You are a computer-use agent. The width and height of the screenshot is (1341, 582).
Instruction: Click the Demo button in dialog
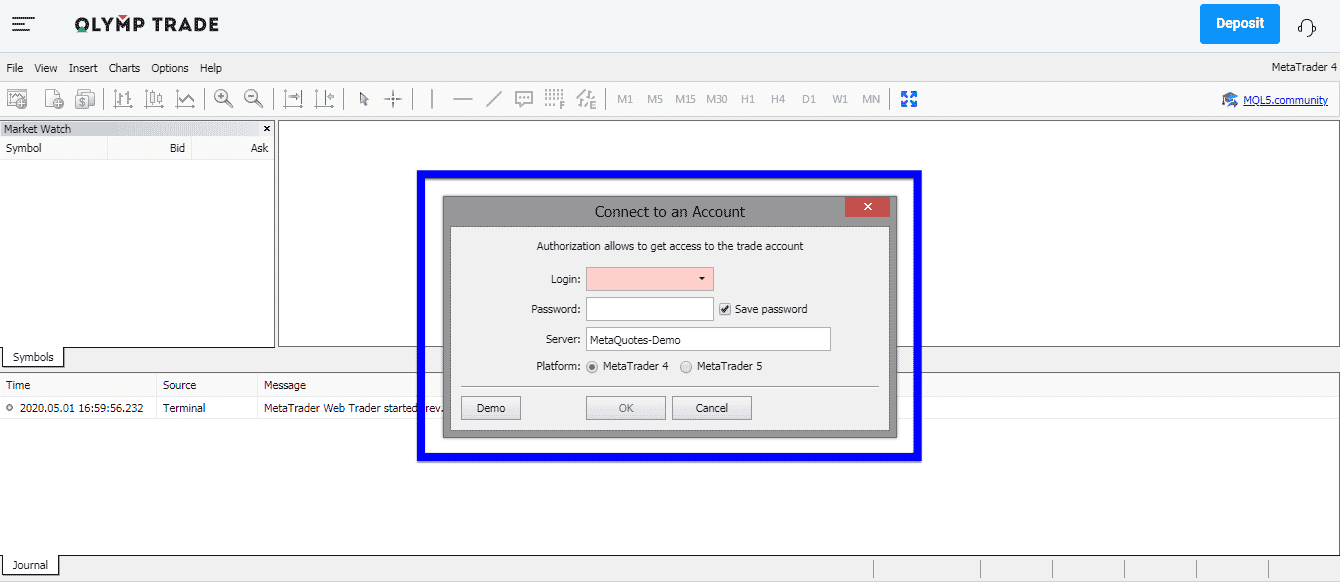(x=491, y=408)
